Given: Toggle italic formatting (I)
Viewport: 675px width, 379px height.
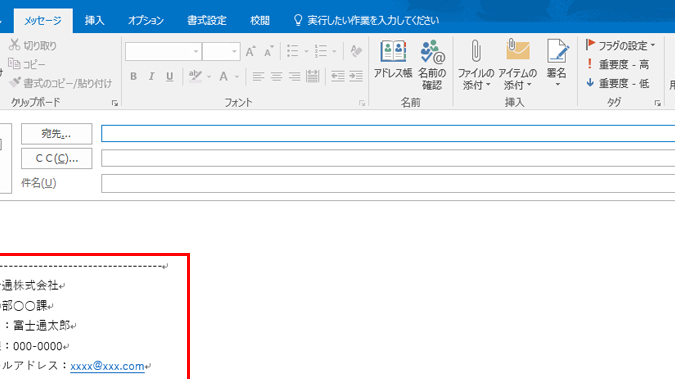Looking at the screenshot, I should (x=152, y=77).
